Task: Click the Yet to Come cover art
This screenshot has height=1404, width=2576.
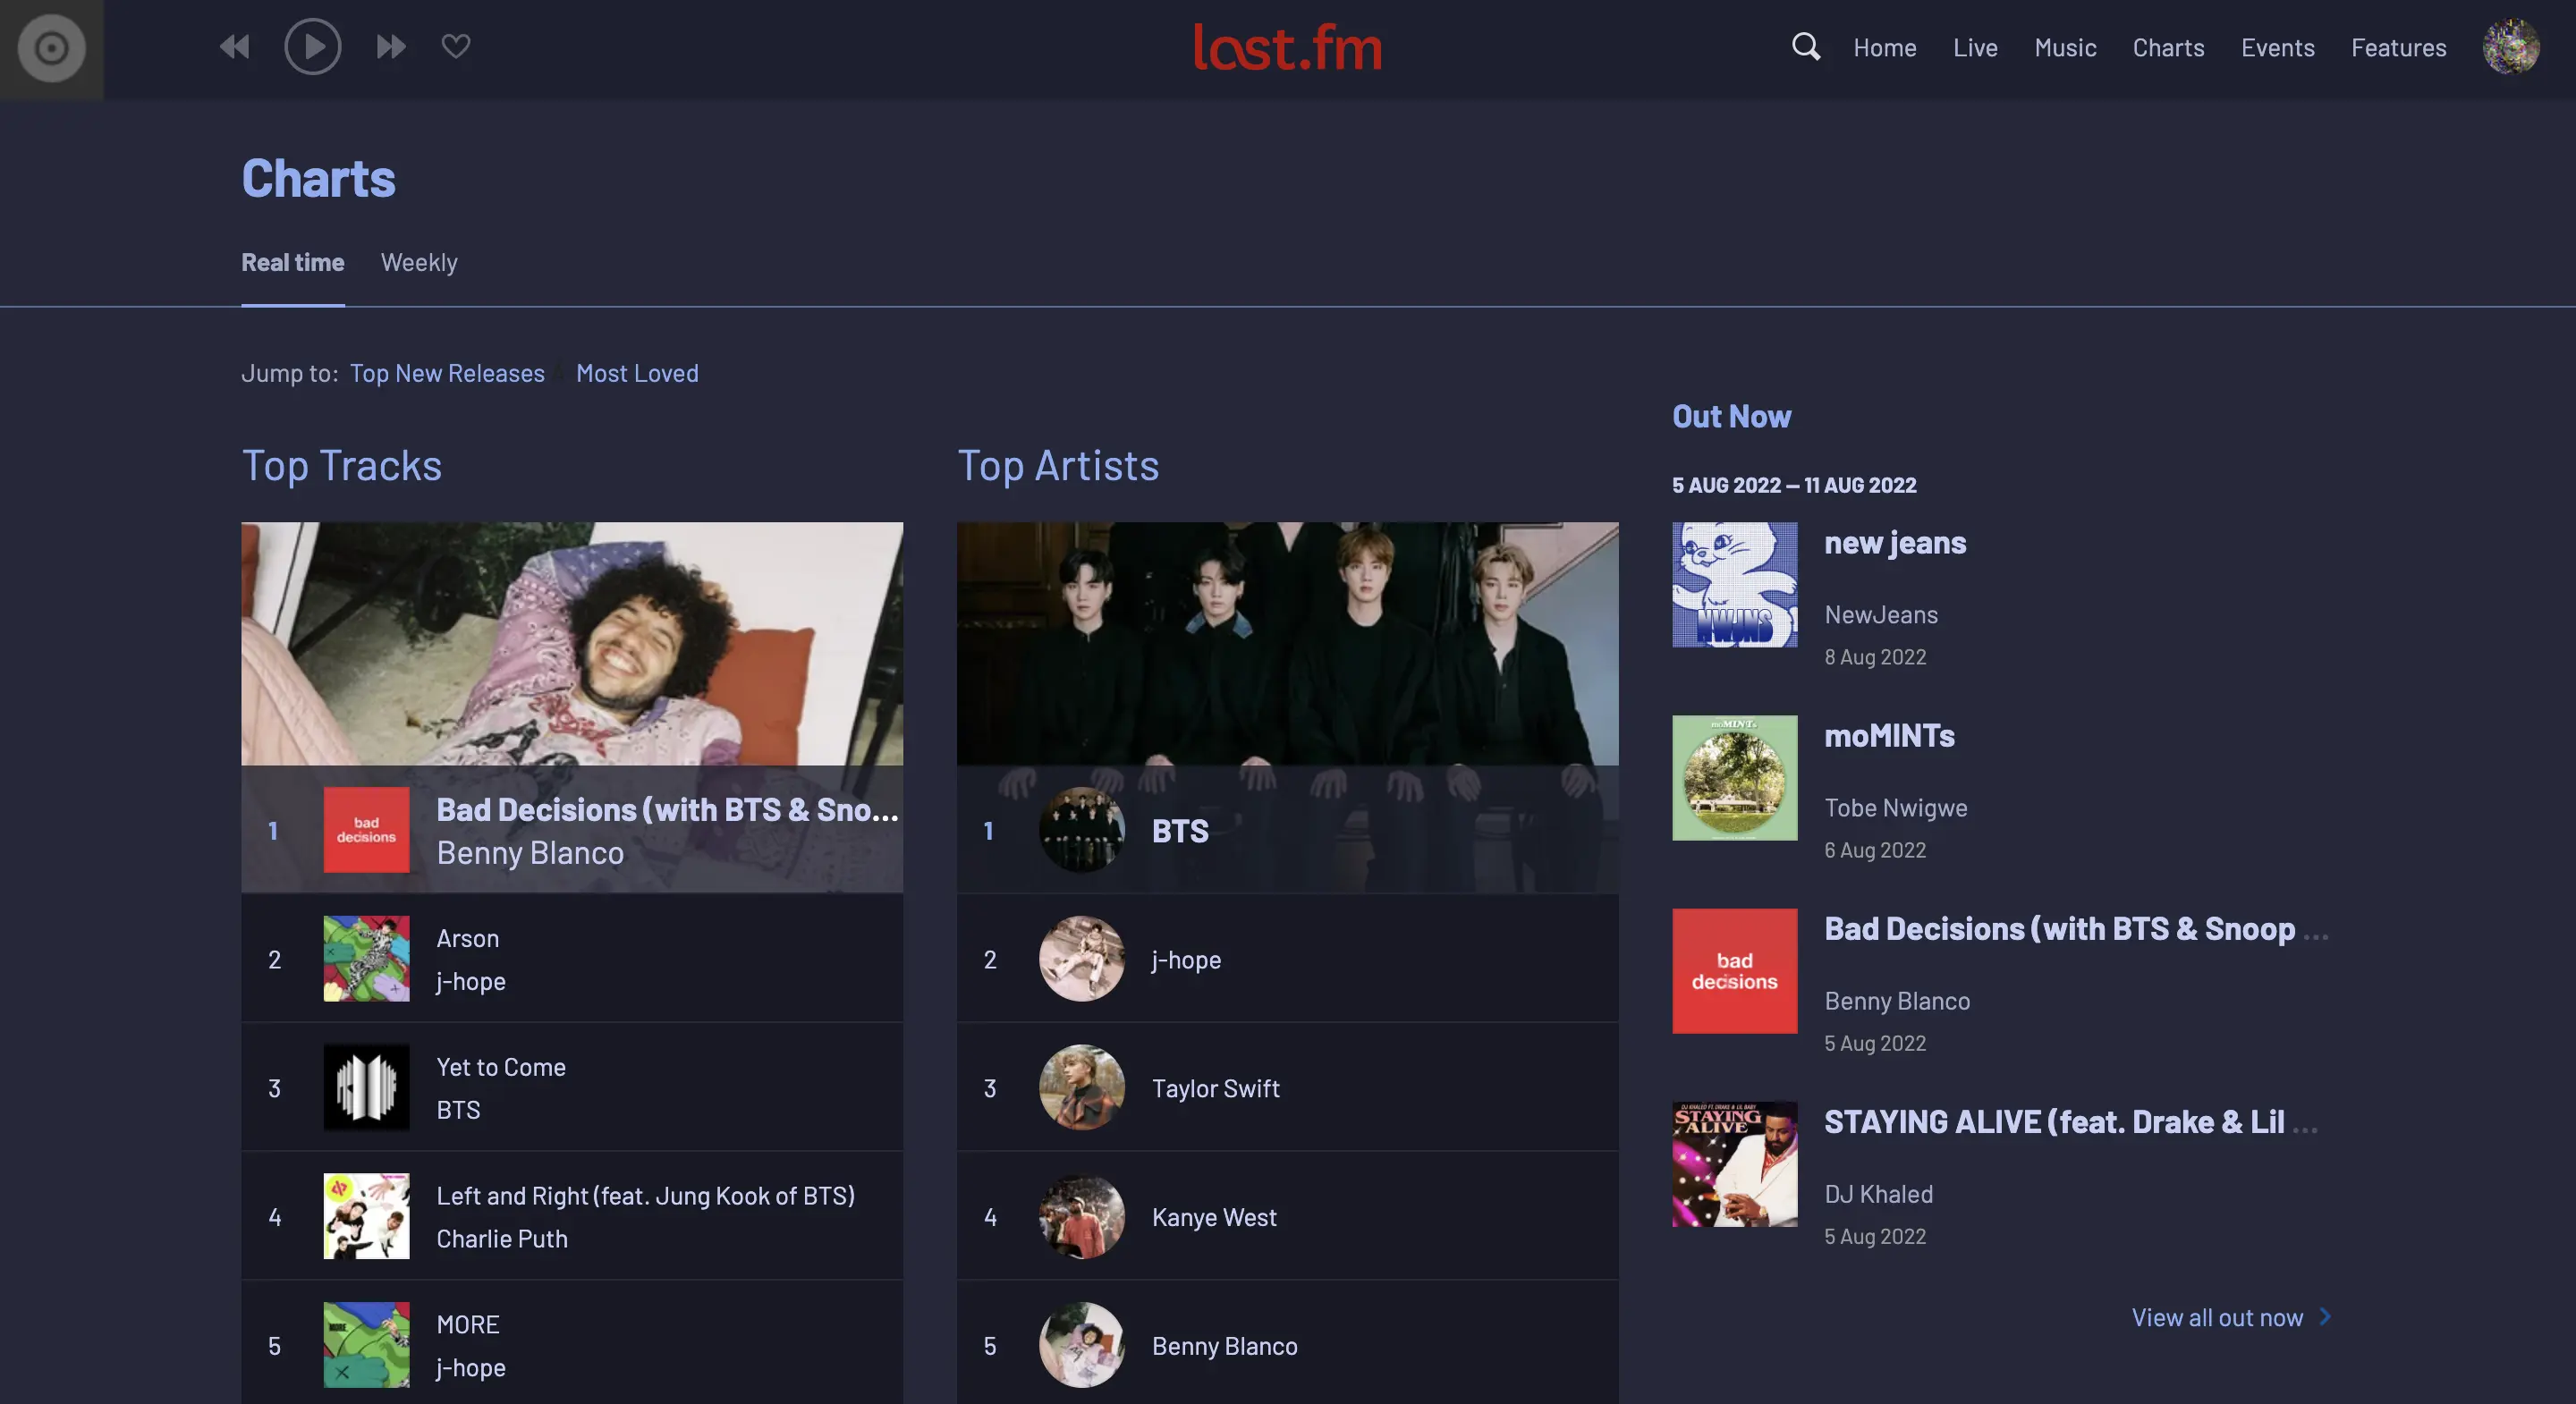Action: pos(366,1087)
